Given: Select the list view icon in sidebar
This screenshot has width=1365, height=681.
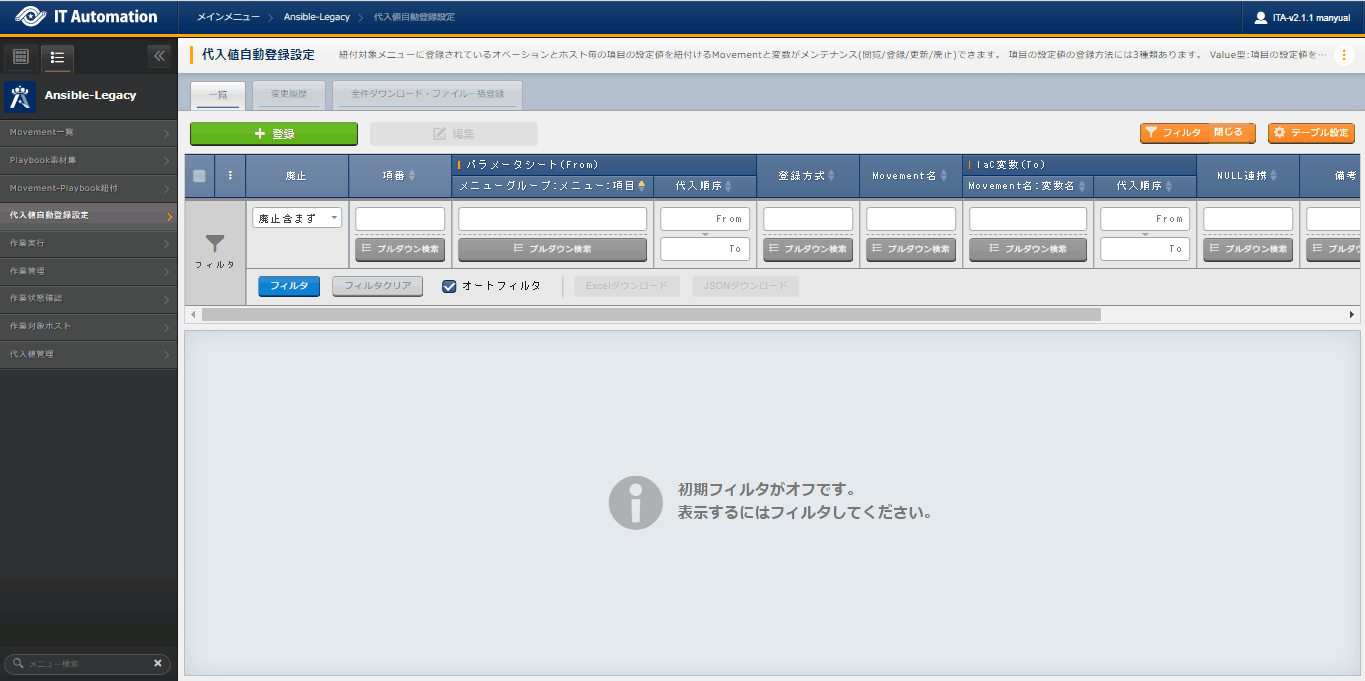Looking at the screenshot, I should (57, 57).
